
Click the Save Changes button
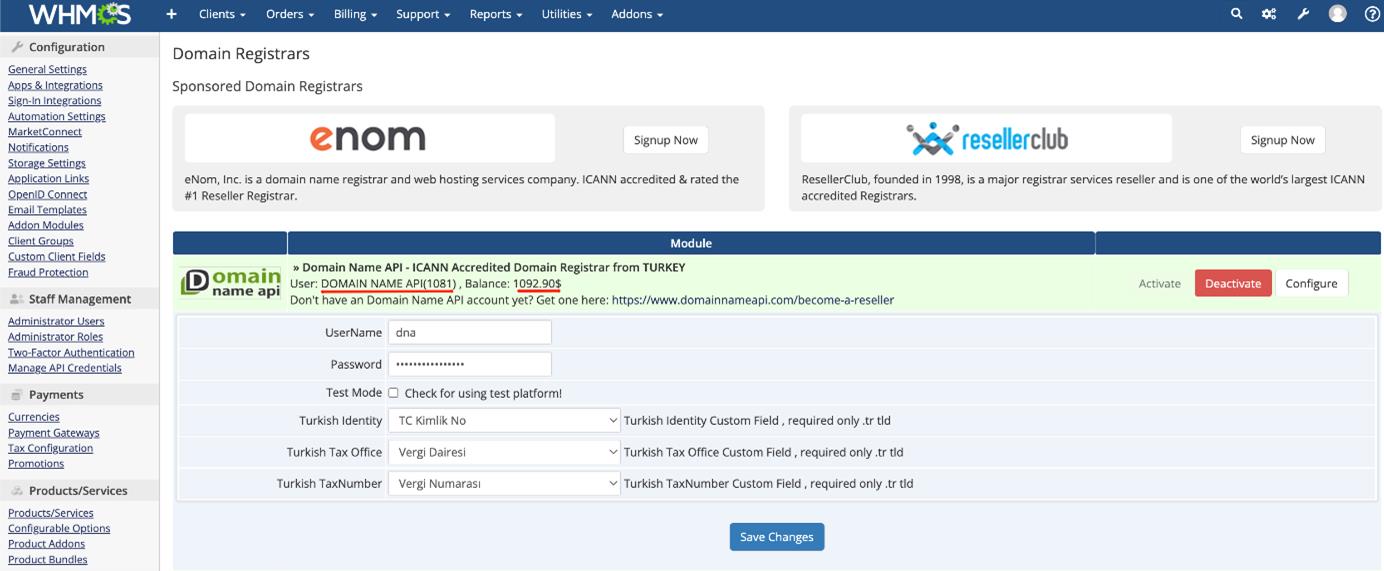pyautogui.click(x=776, y=537)
